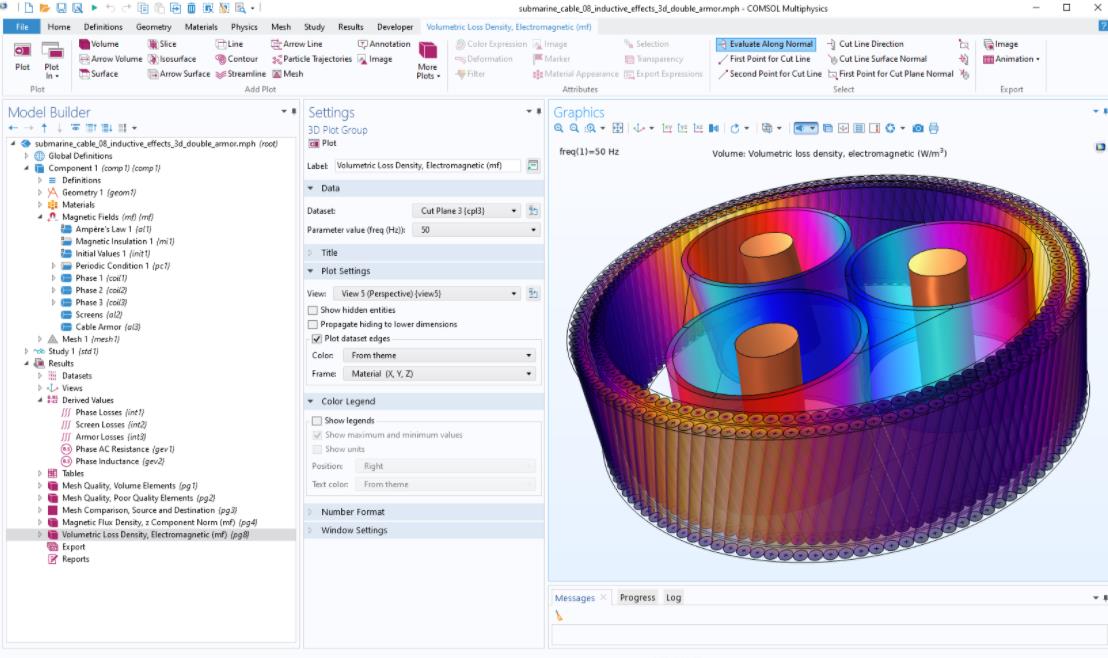Viewport: 1108px width, 658px height.
Task: Open More Plots dropdown in ribbon
Action: tap(428, 61)
